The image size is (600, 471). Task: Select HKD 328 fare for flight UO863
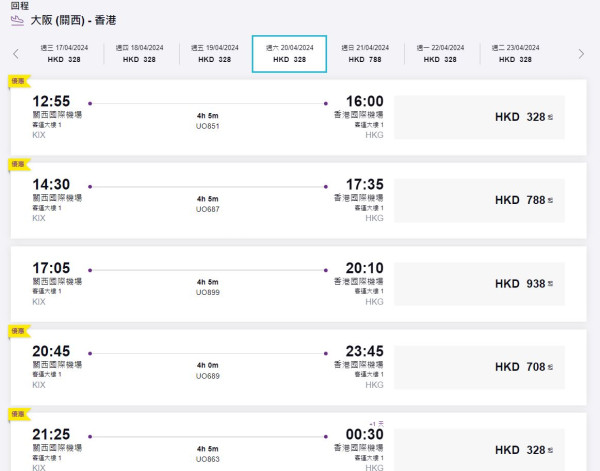click(479, 450)
